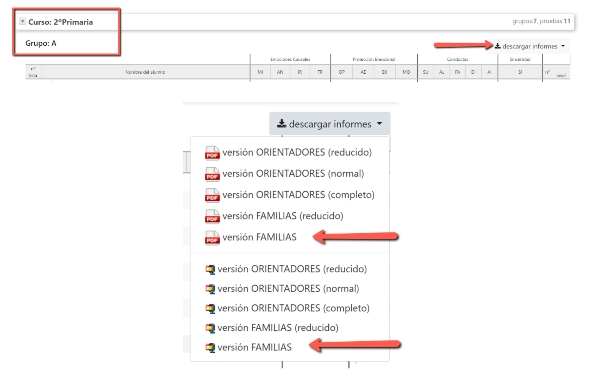Click the OP column header
The width and height of the screenshot is (592, 388).
click(x=342, y=72)
